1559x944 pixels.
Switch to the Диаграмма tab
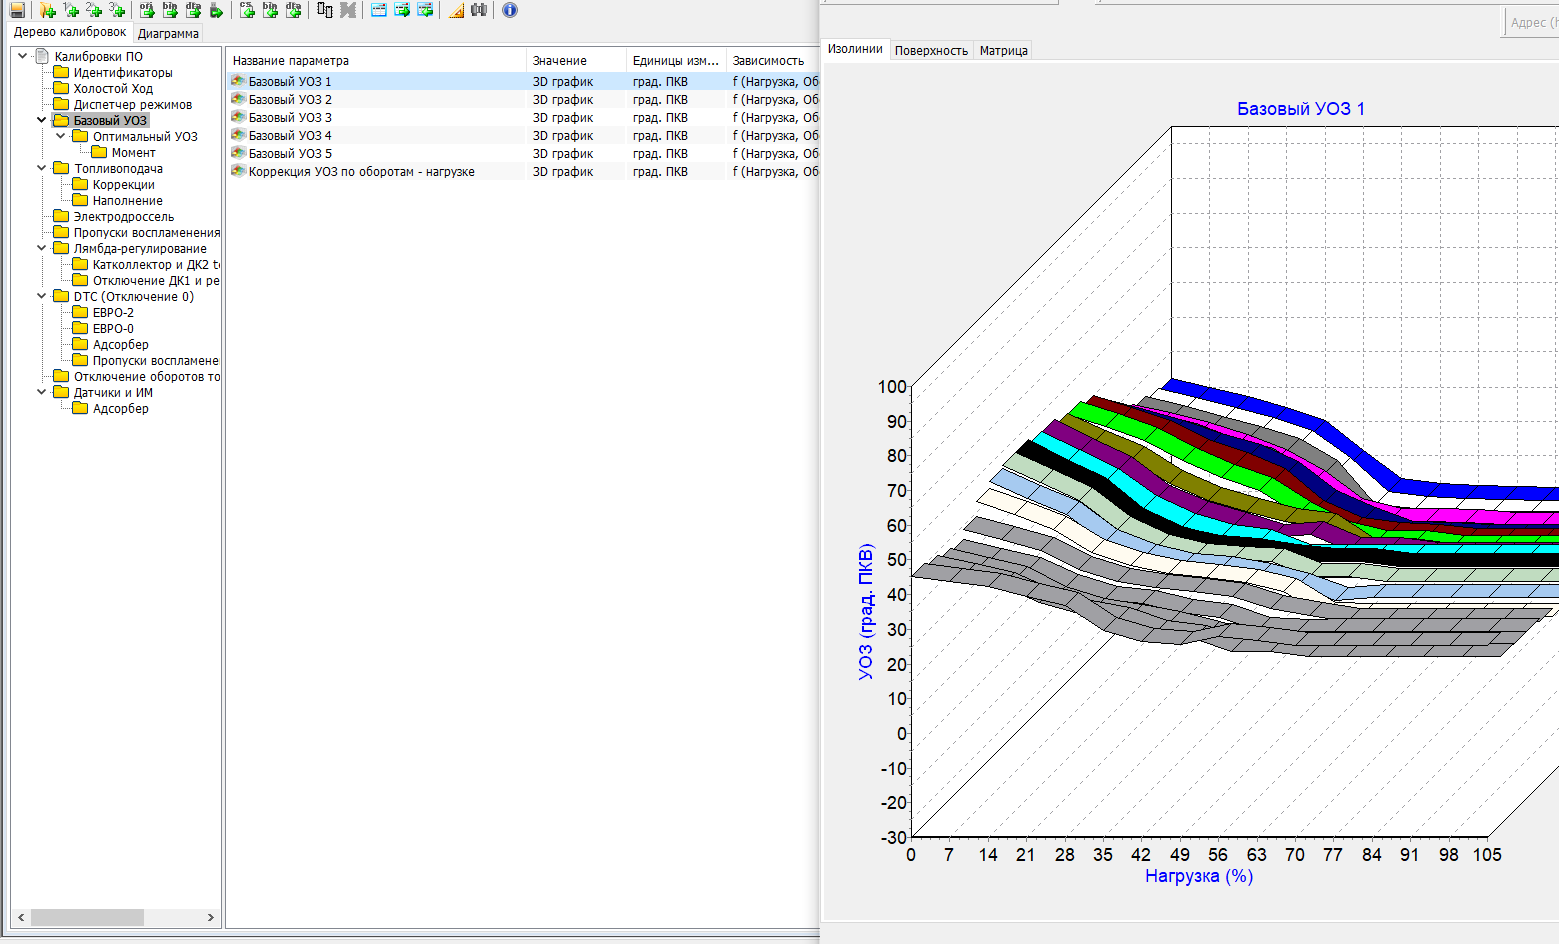168,34
